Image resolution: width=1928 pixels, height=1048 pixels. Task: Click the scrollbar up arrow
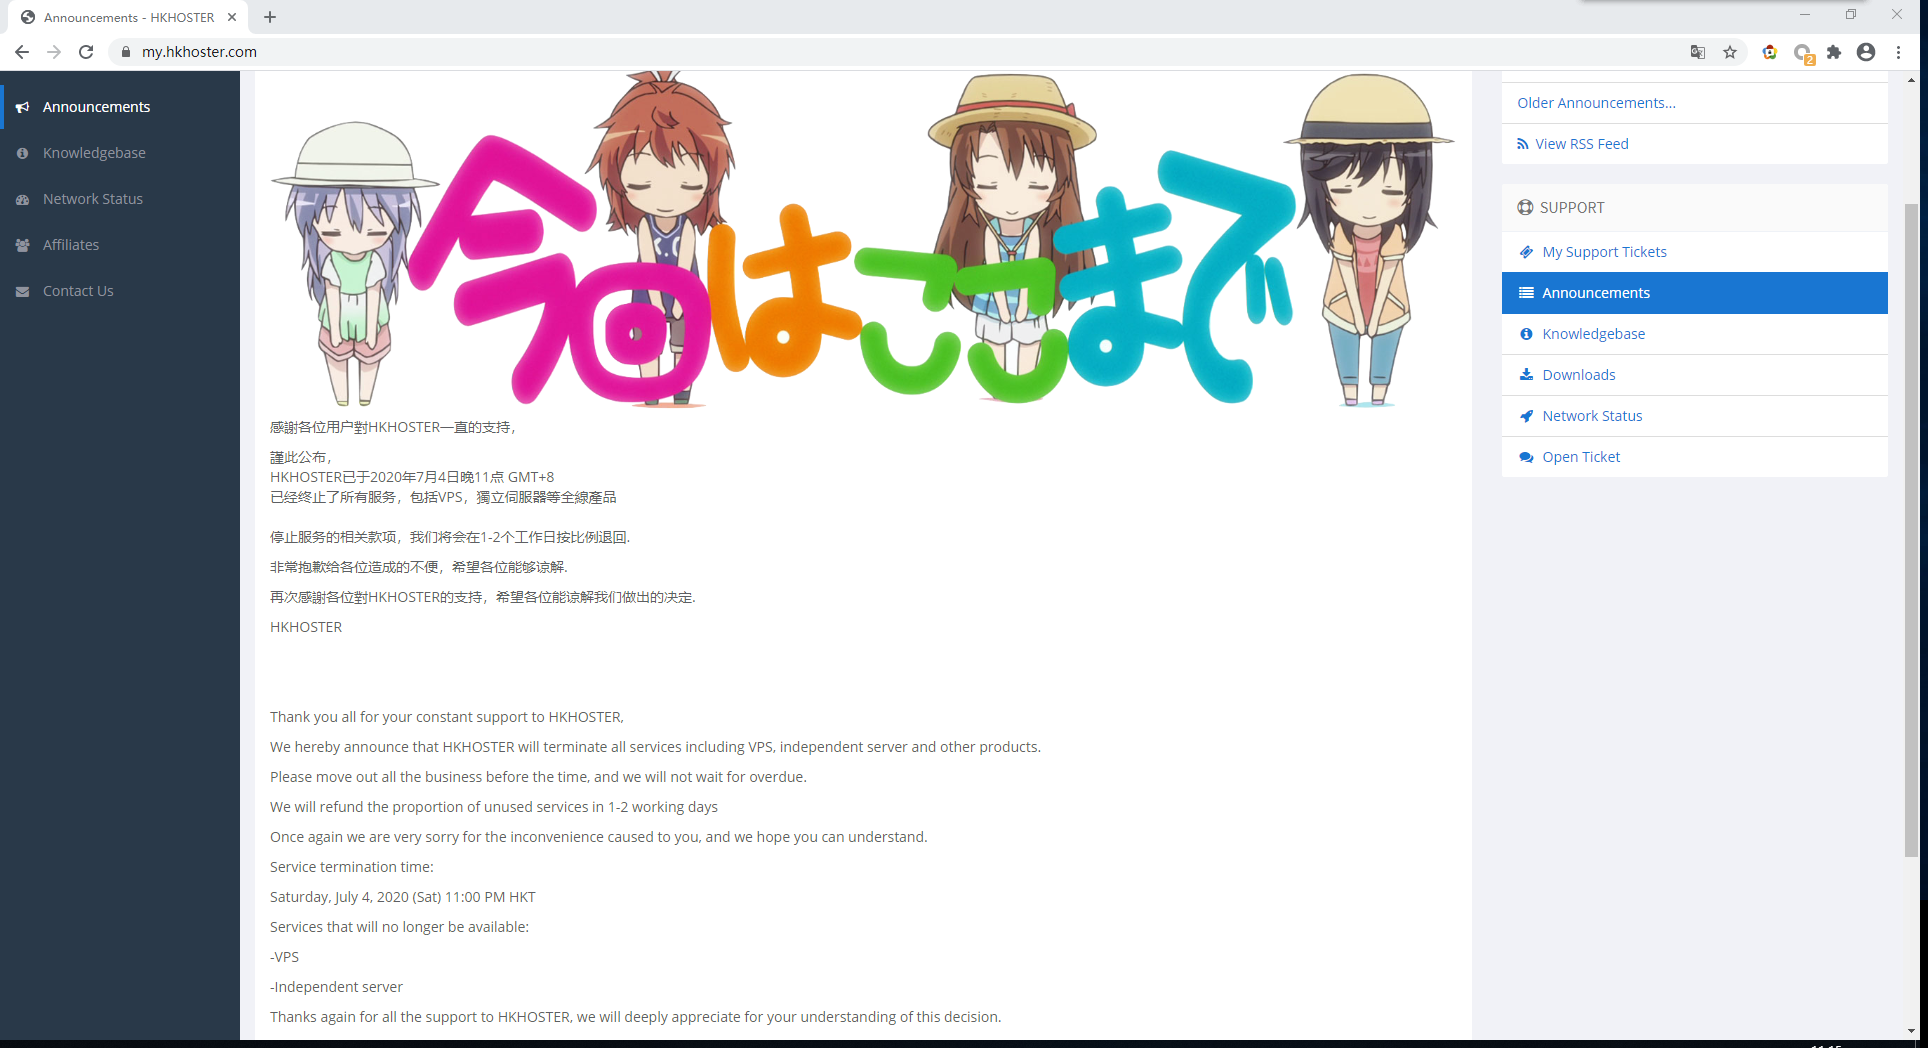[x=1911, y=79]
